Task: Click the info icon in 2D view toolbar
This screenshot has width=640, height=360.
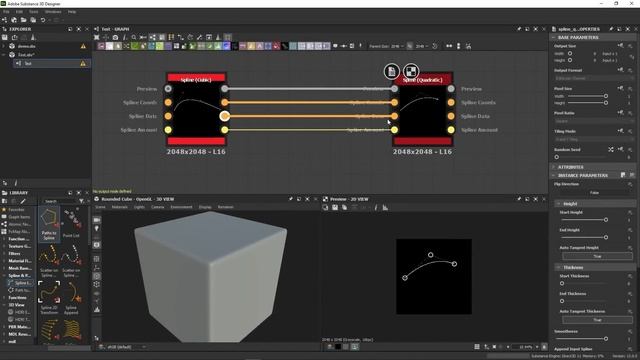Action: click(376, 207)
